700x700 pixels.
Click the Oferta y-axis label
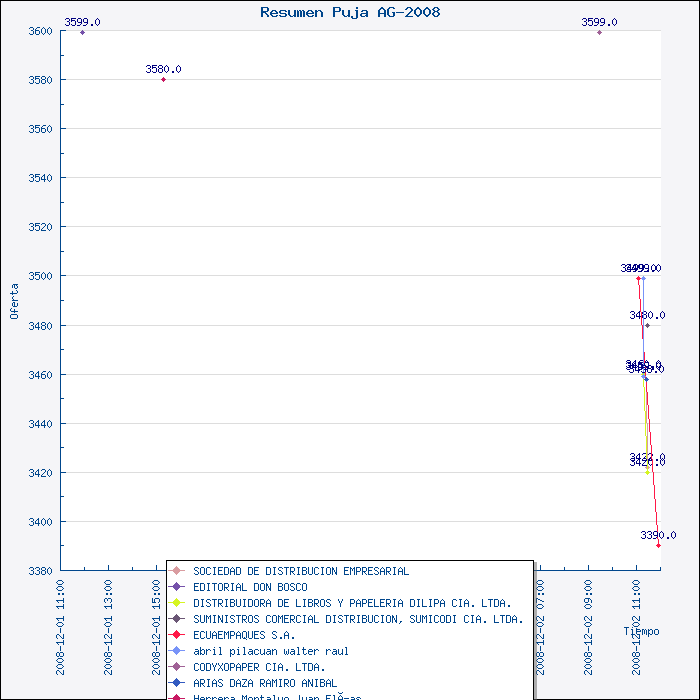pyautogui.click(x=14, y=300)
